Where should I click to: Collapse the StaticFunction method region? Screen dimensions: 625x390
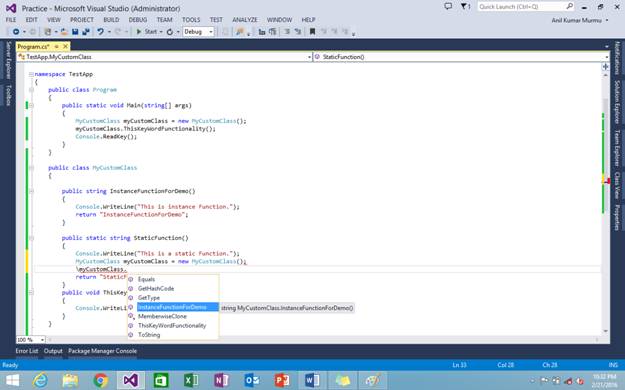click(x=31, y=238)
